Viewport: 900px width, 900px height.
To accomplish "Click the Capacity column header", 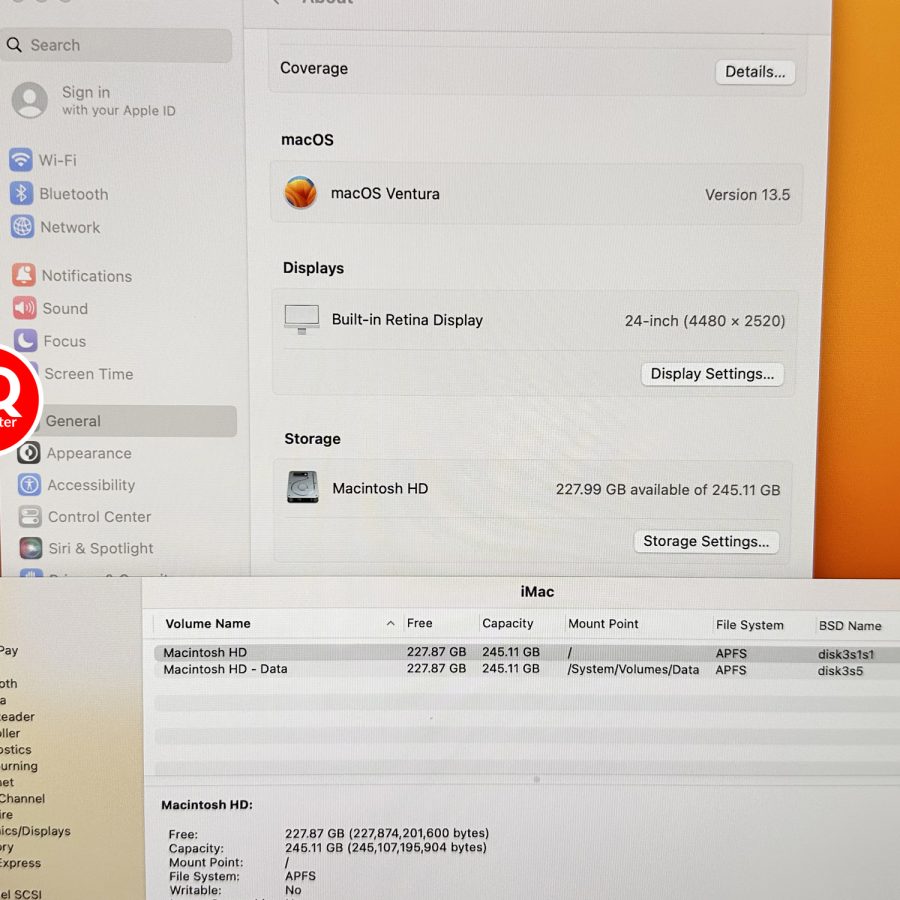I will pyautogui.click(x=507, y=623).
